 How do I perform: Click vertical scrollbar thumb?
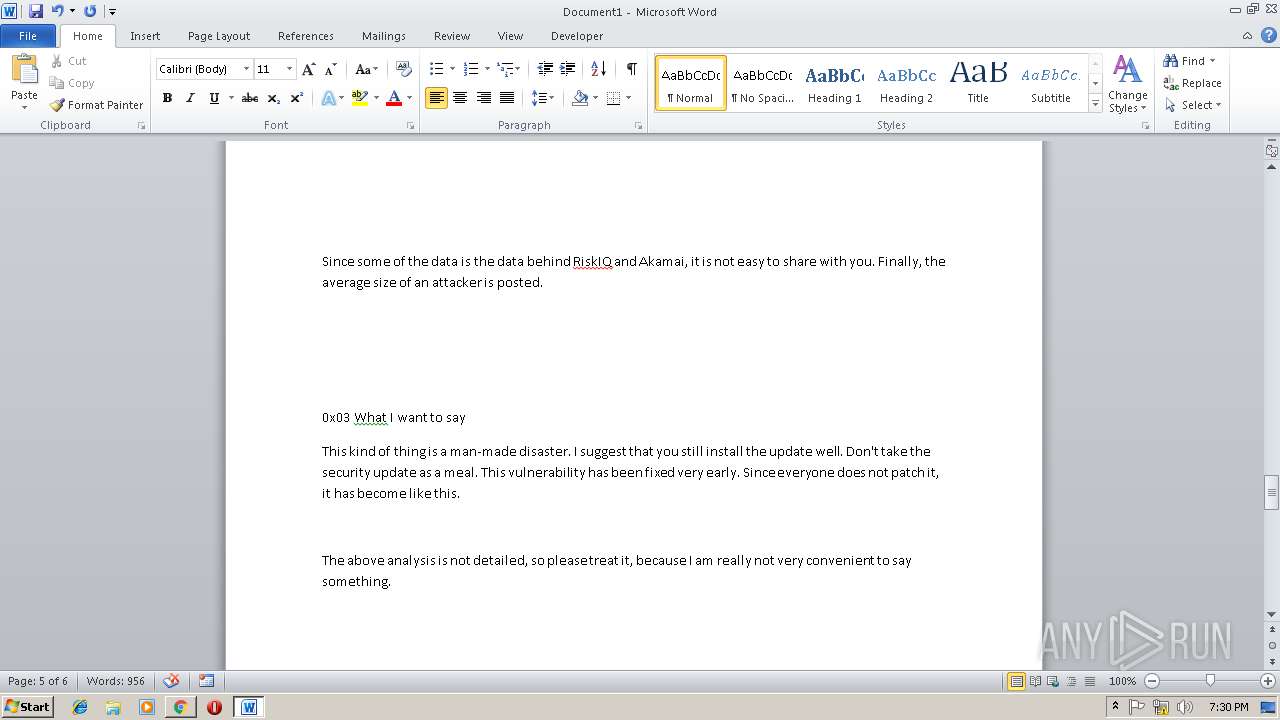click(1272, 492)
